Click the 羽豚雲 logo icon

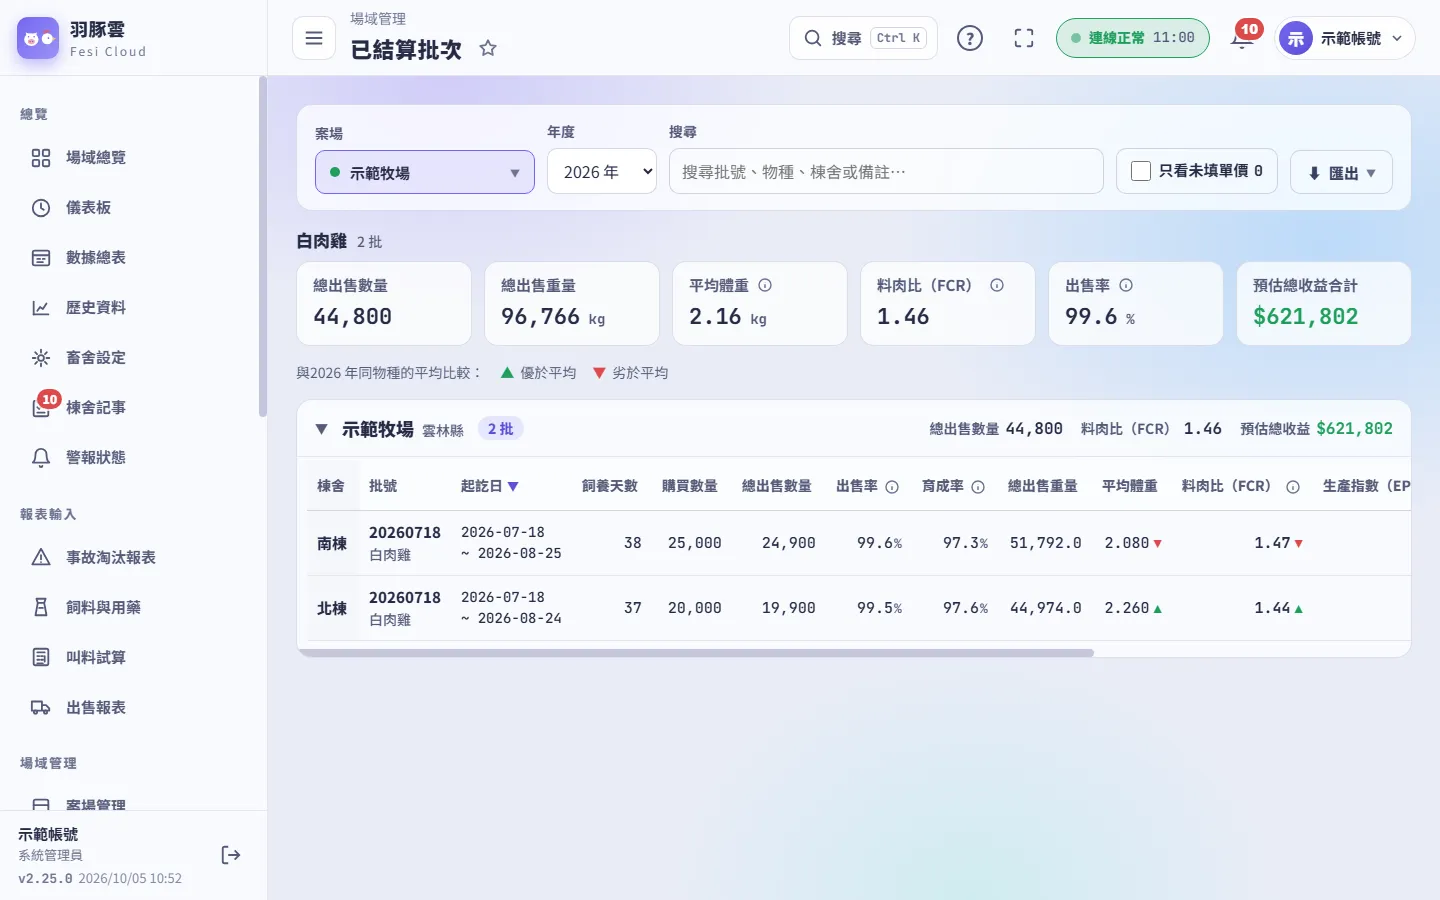click(x=38, y=38)
